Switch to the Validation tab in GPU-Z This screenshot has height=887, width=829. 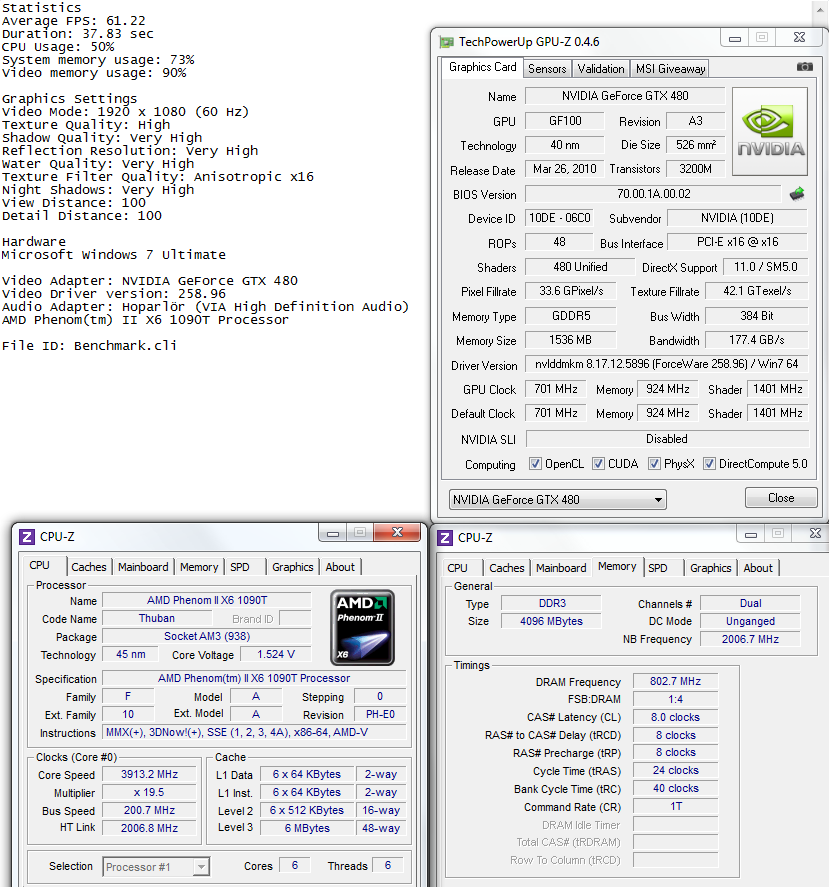pyautogui.click(x=600, y=68)
